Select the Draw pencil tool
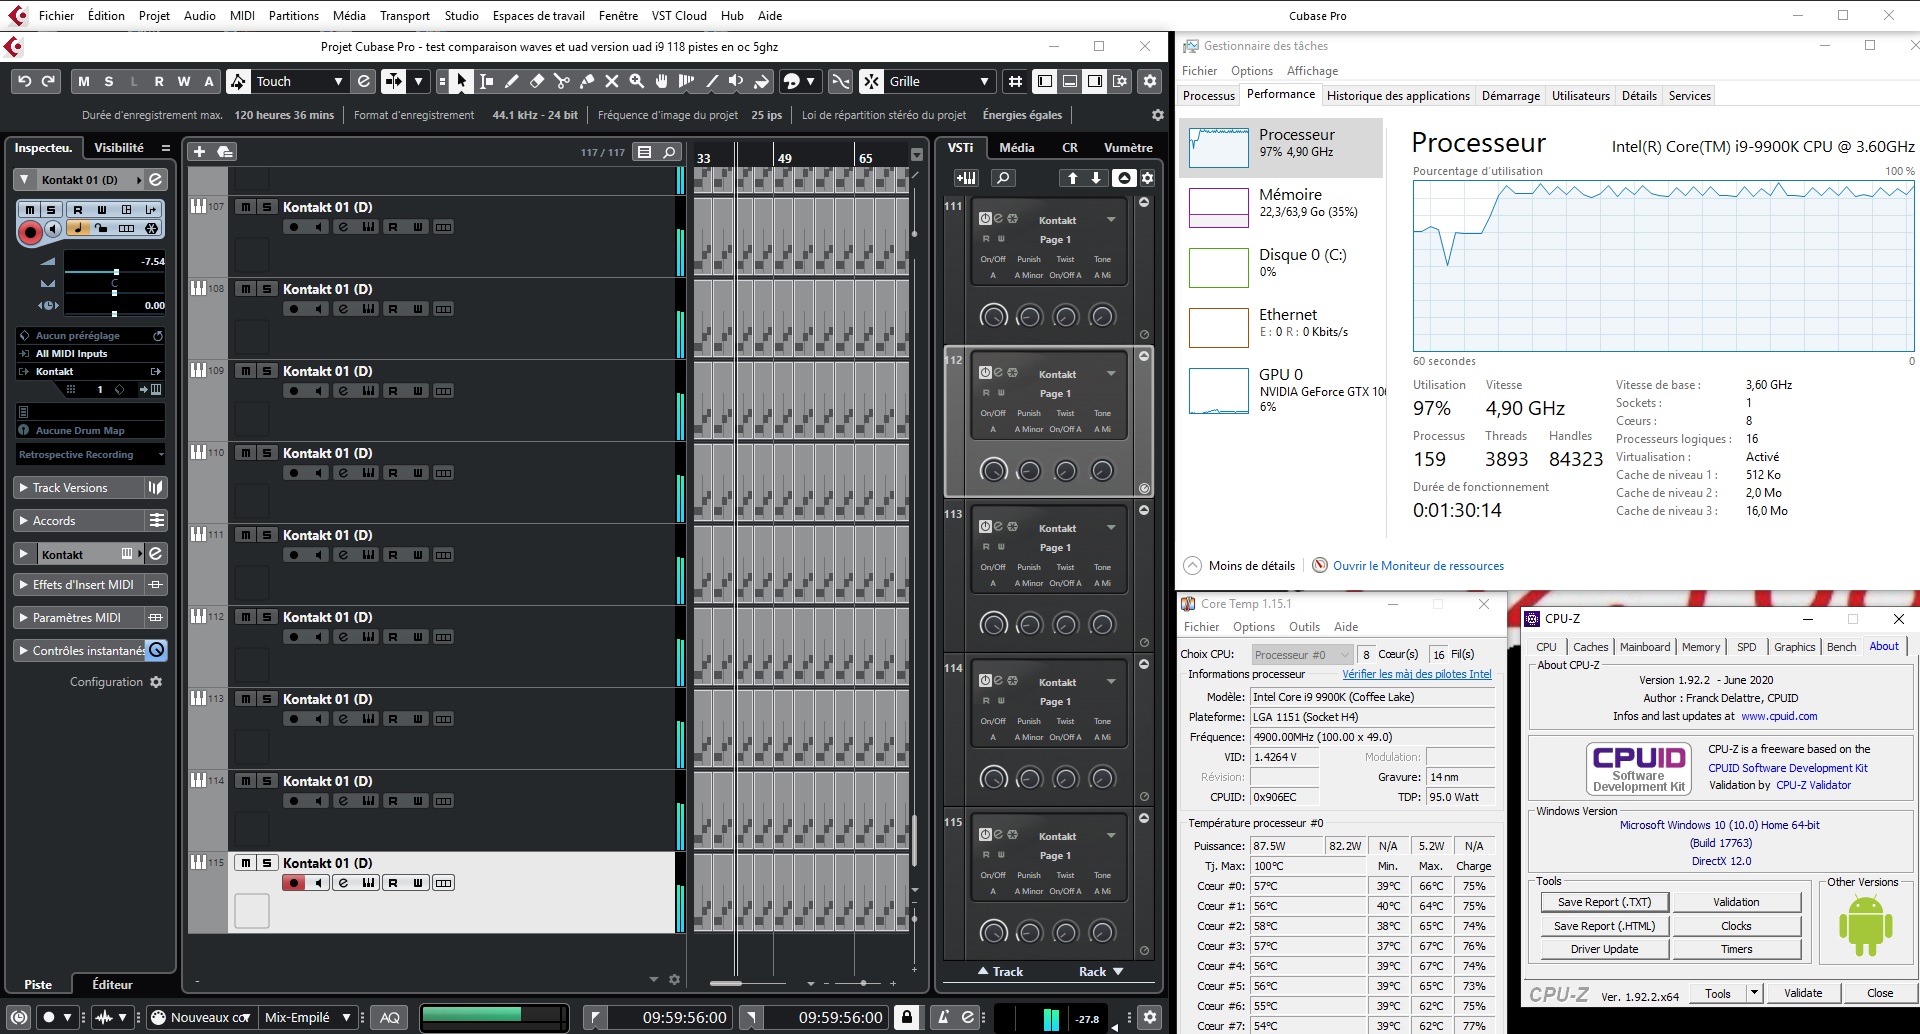Screen dimensions: 1920x1034 point(512,82)
